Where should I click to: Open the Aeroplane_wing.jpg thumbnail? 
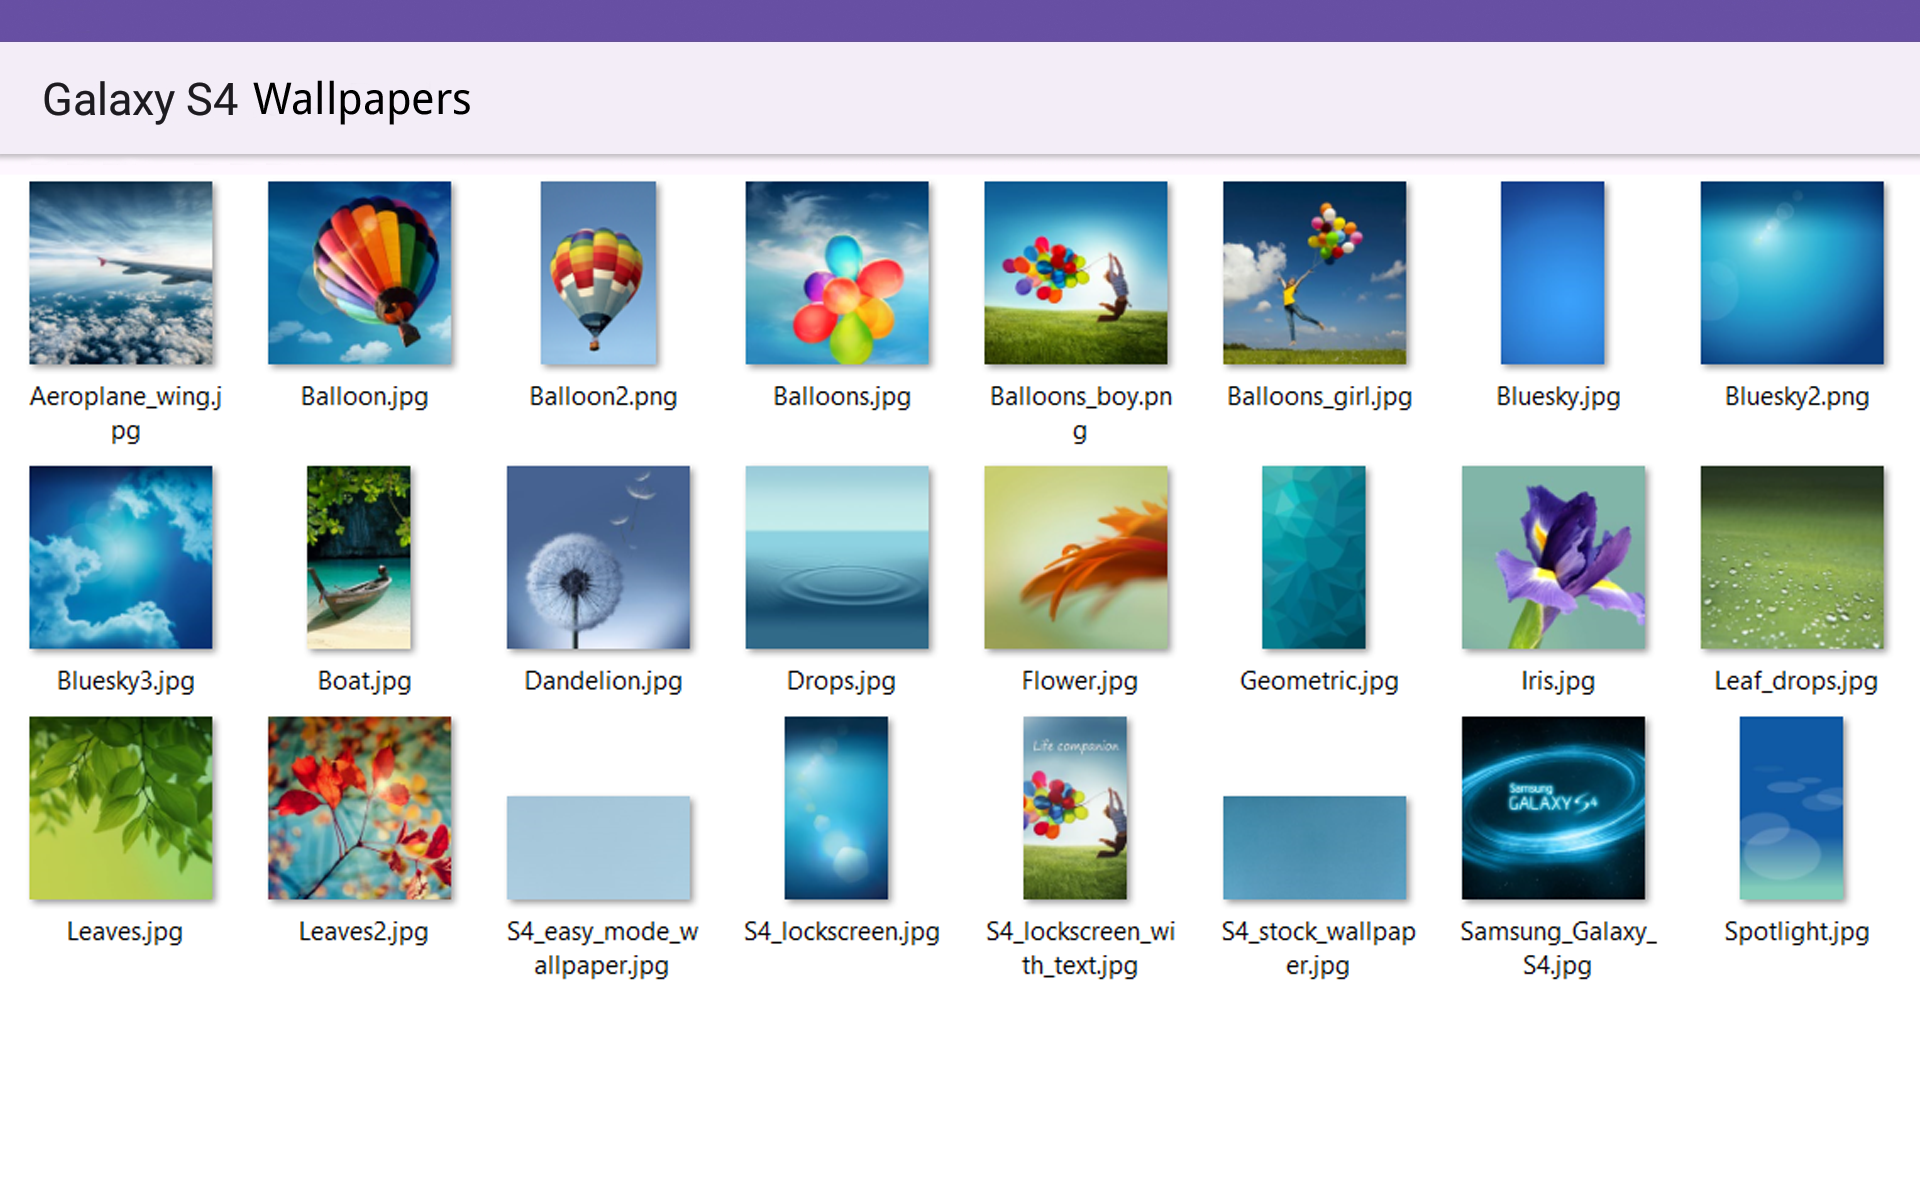coord(121,272)
